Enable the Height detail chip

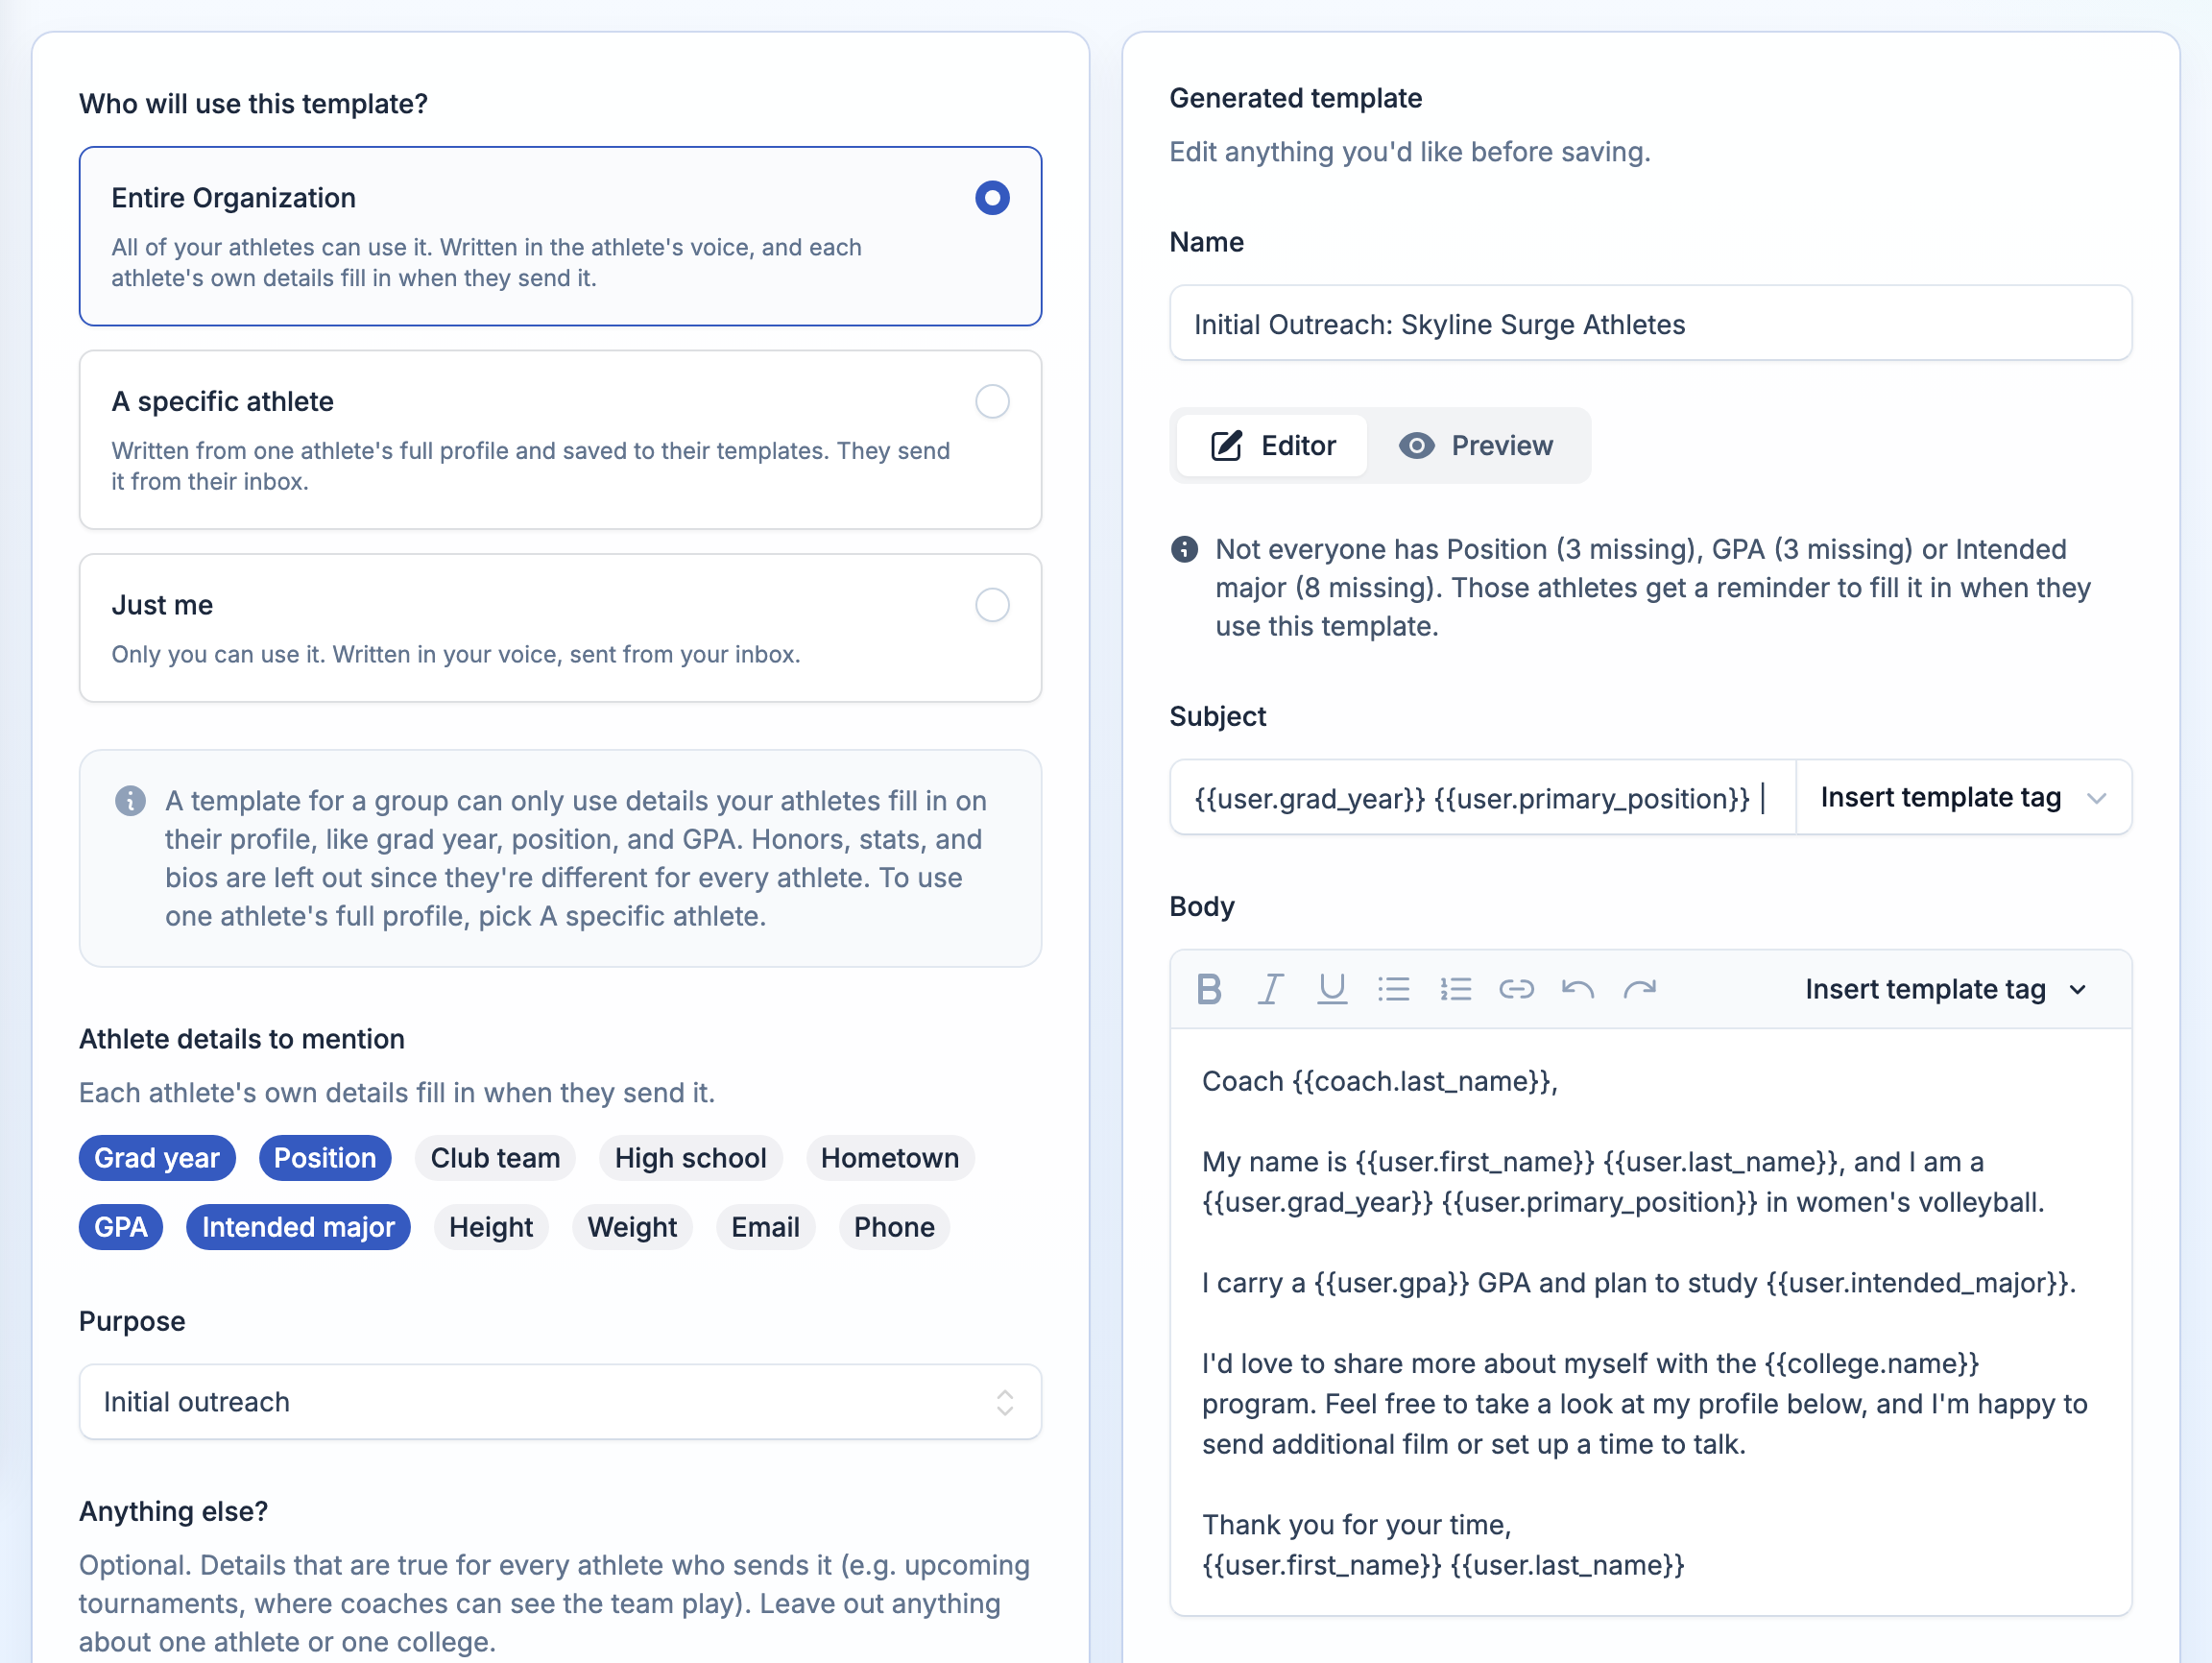[x=491, y=1227]
